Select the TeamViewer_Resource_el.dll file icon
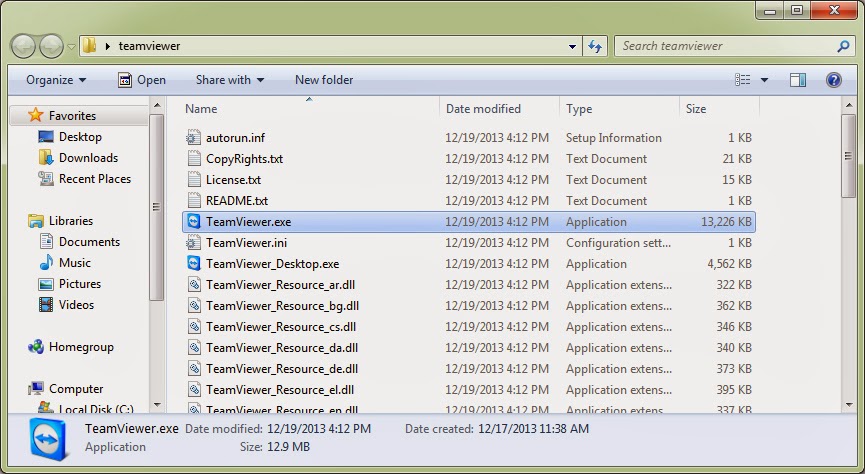The height and width of the screenshot is (474, 865). coord(194,389)
